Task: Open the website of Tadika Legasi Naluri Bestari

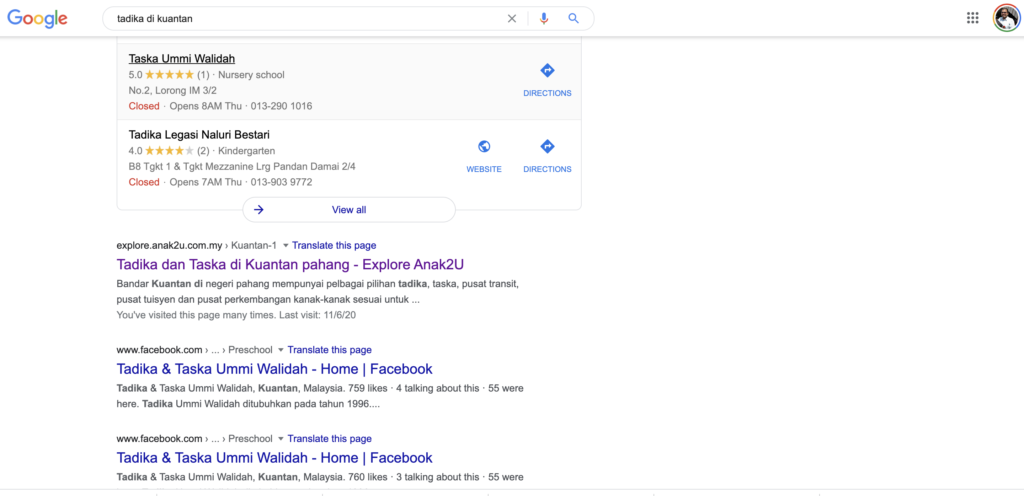Action: pos(484,156)
